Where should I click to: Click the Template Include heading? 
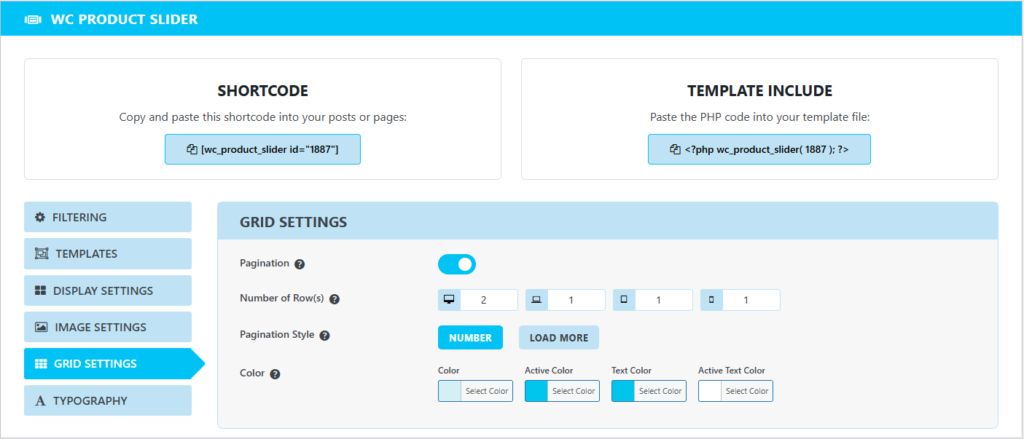(760, 91)
